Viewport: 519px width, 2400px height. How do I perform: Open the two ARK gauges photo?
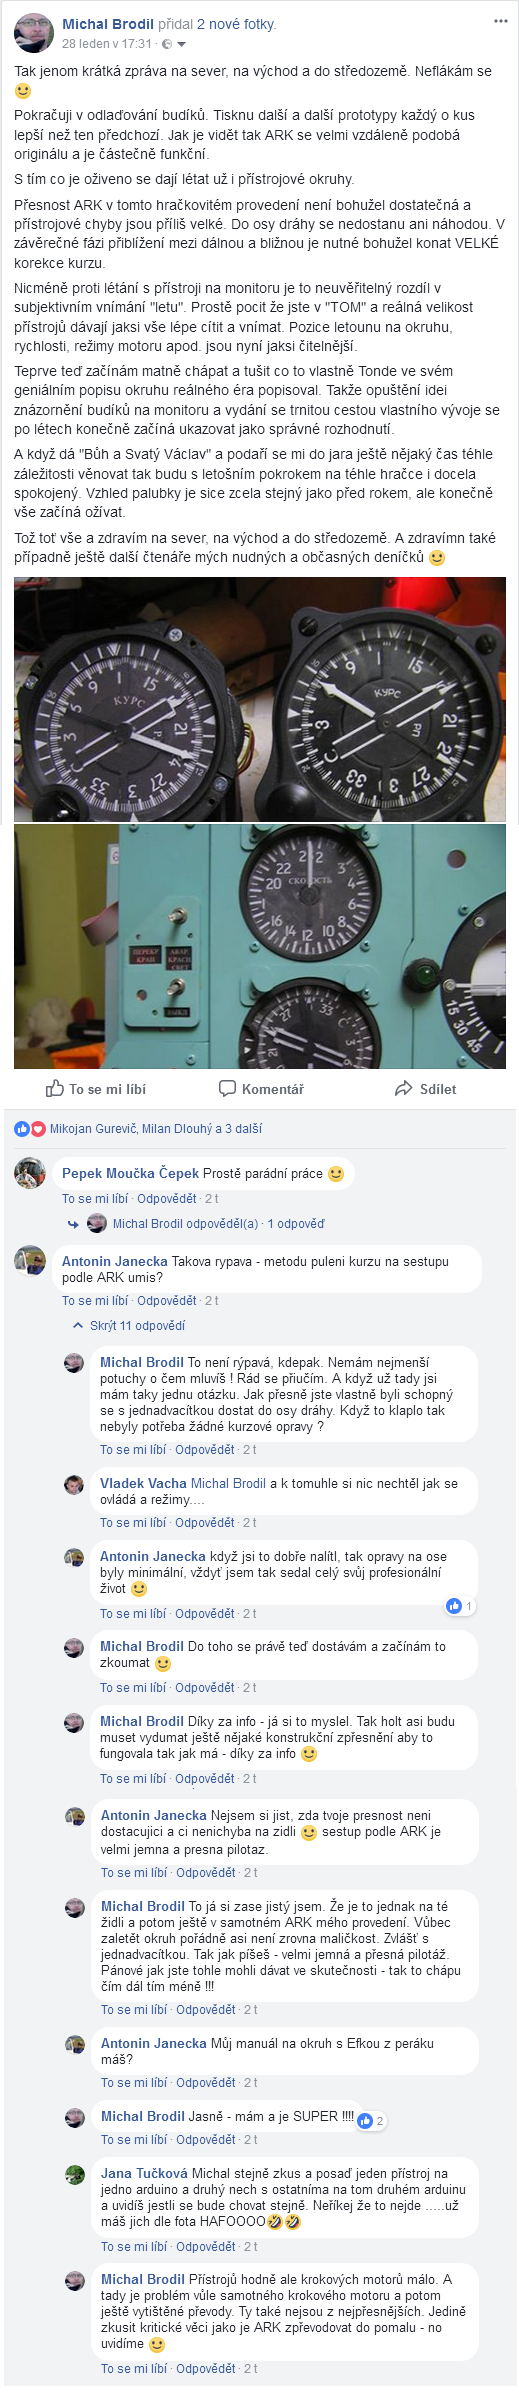260,699
